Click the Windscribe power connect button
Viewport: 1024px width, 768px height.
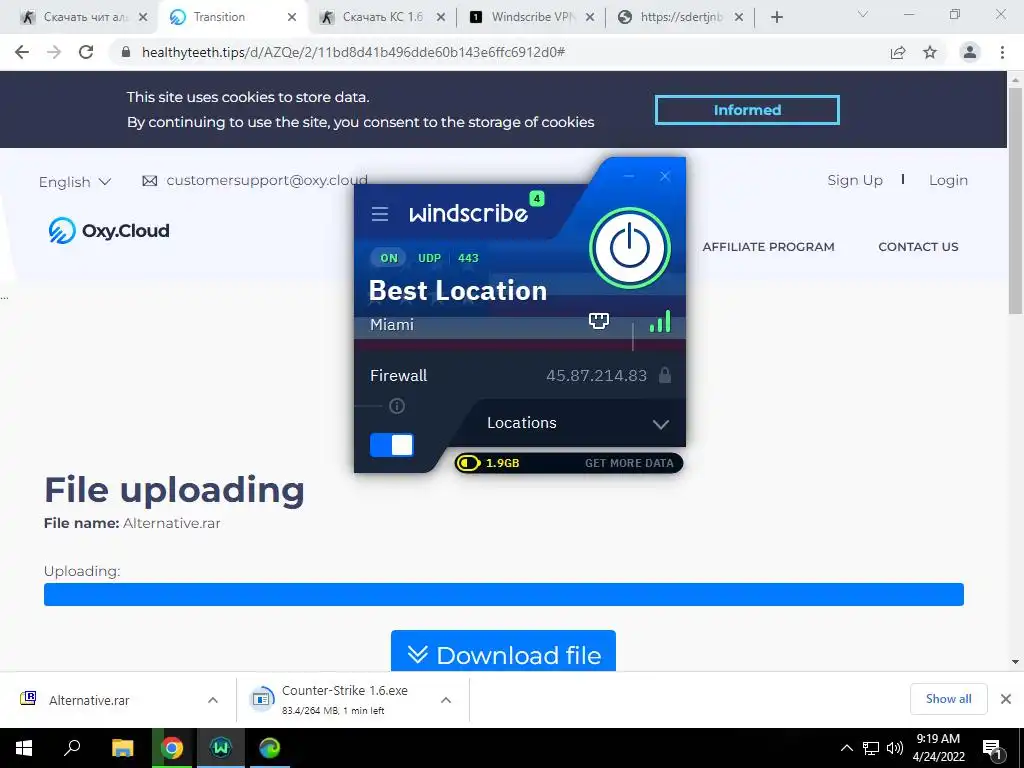tap(630, 248)
